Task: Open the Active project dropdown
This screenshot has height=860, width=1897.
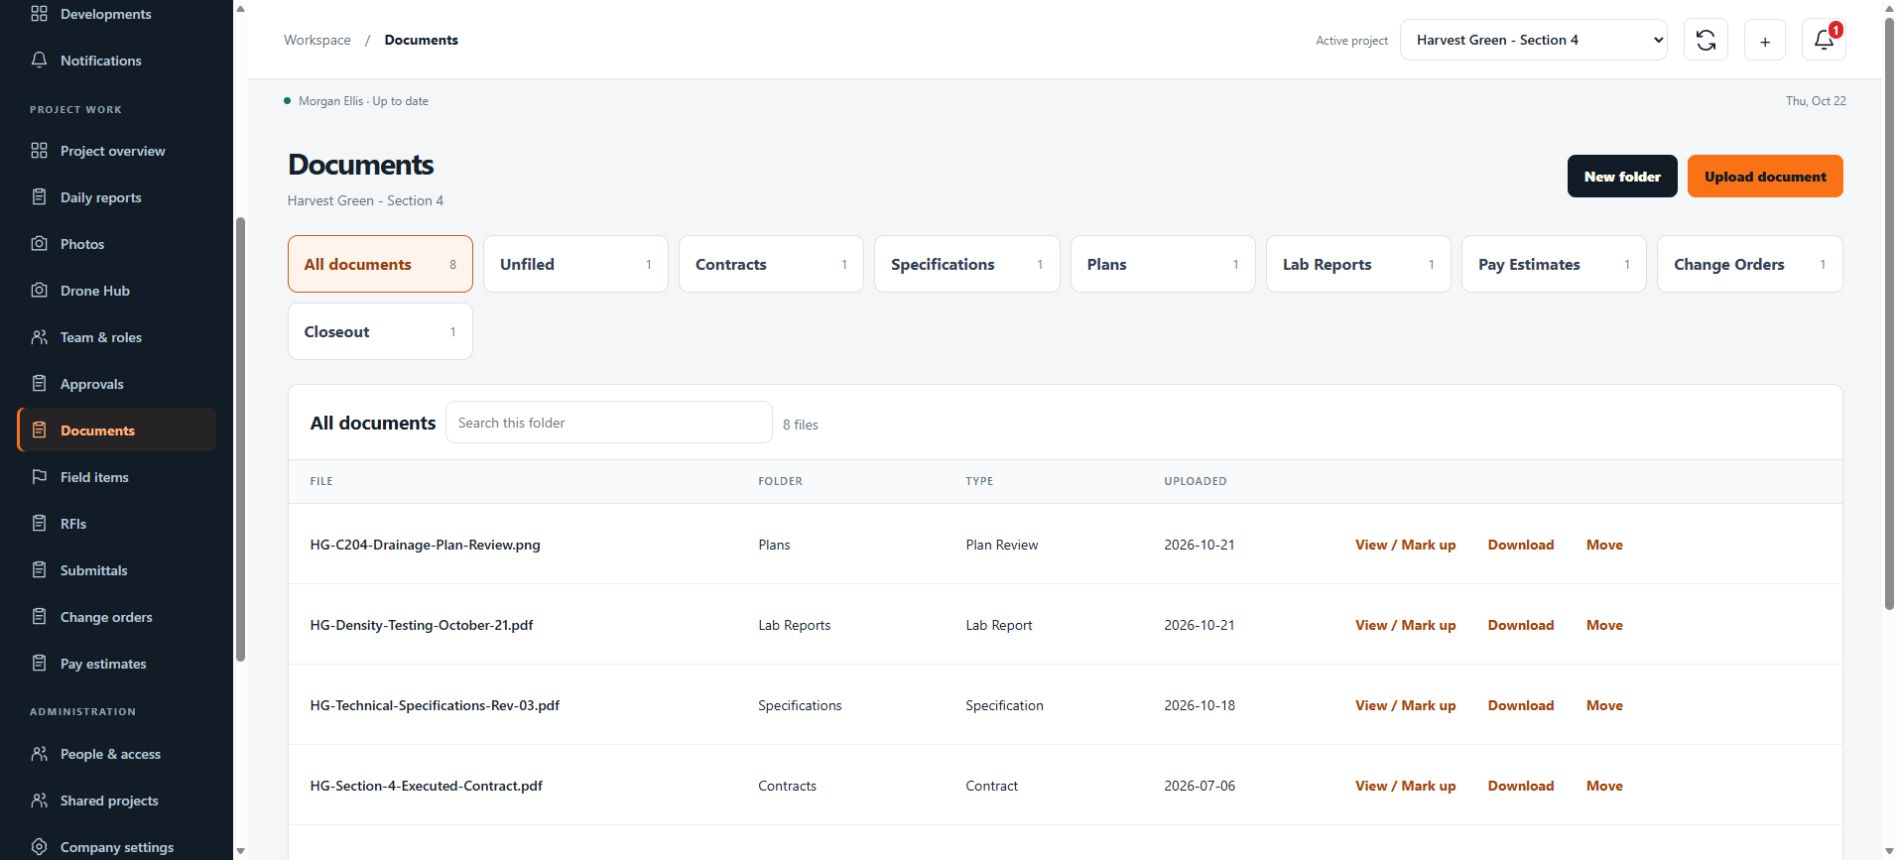Action: click(x=1534, y=40)
